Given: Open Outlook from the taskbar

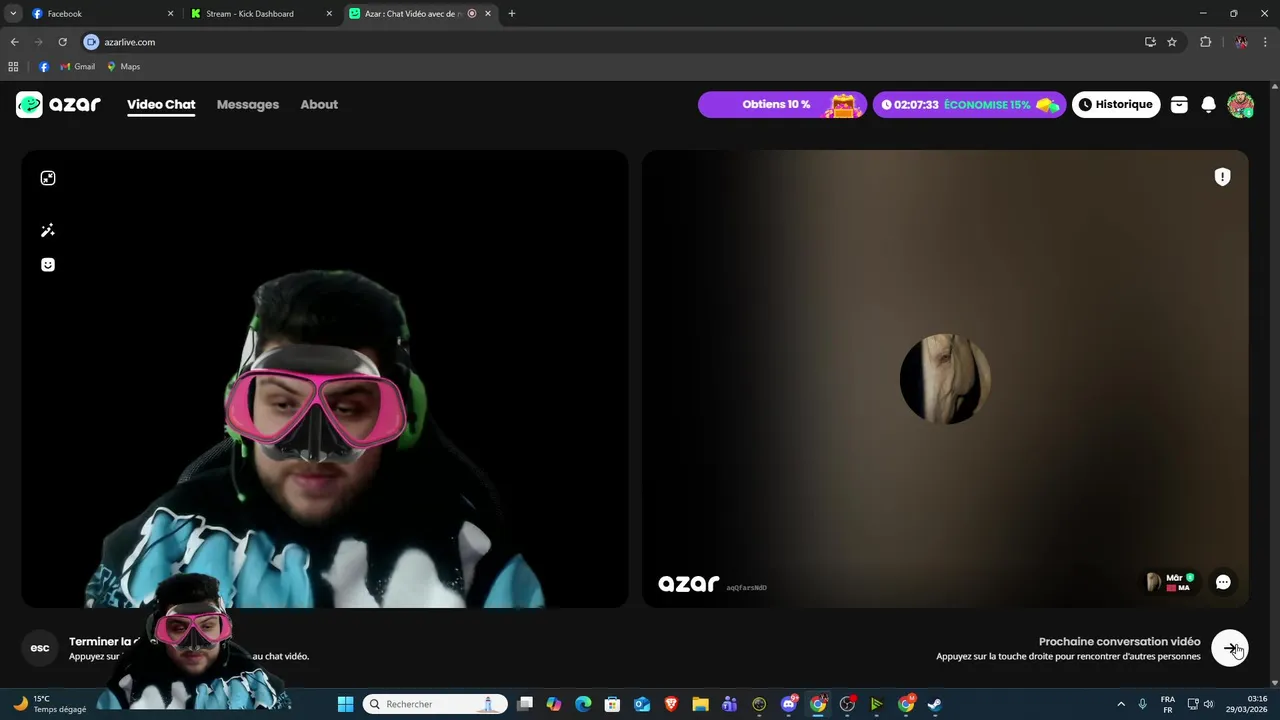Looking at the screenshot, I should point(642,704).
